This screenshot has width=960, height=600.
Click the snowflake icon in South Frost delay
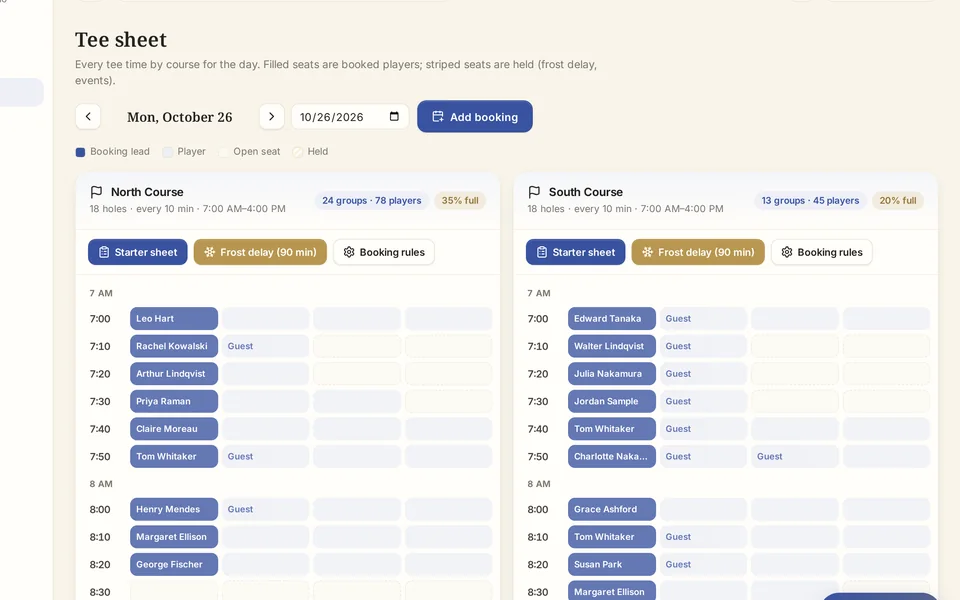click(647, 252)
